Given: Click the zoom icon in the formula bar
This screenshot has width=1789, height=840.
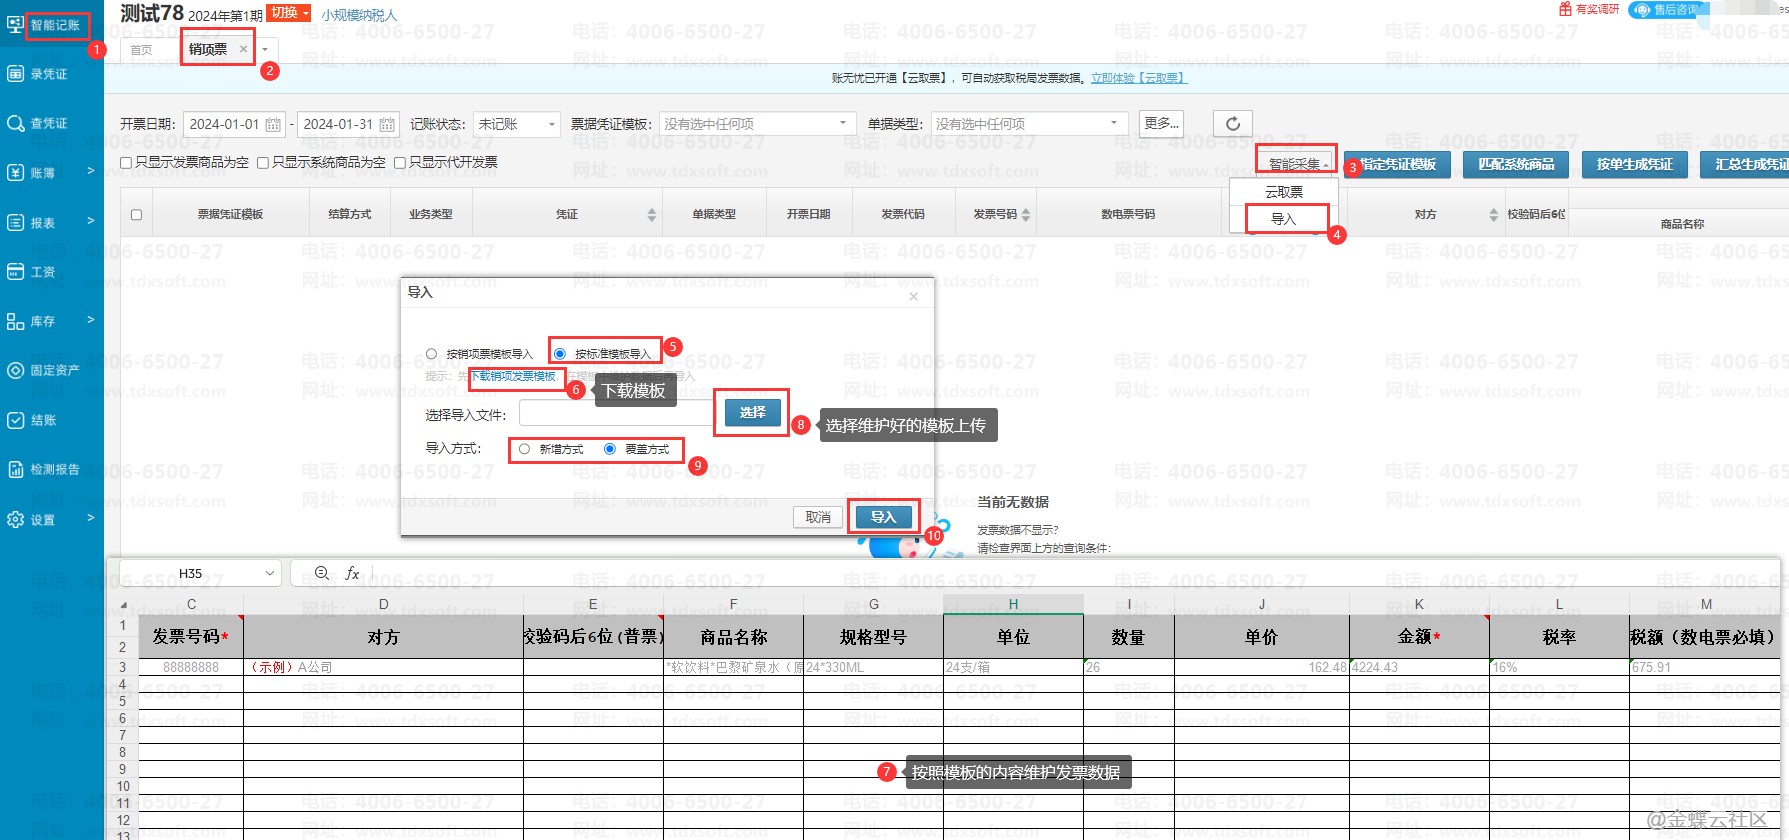Looking at the screenshot, I should 322,573.
